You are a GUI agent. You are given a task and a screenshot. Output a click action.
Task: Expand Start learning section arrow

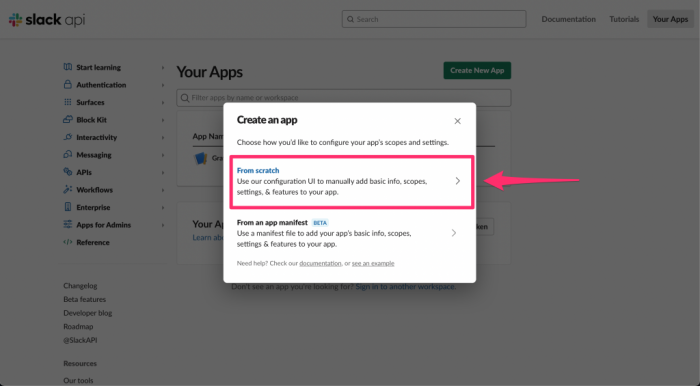click(x=163, y=67)
